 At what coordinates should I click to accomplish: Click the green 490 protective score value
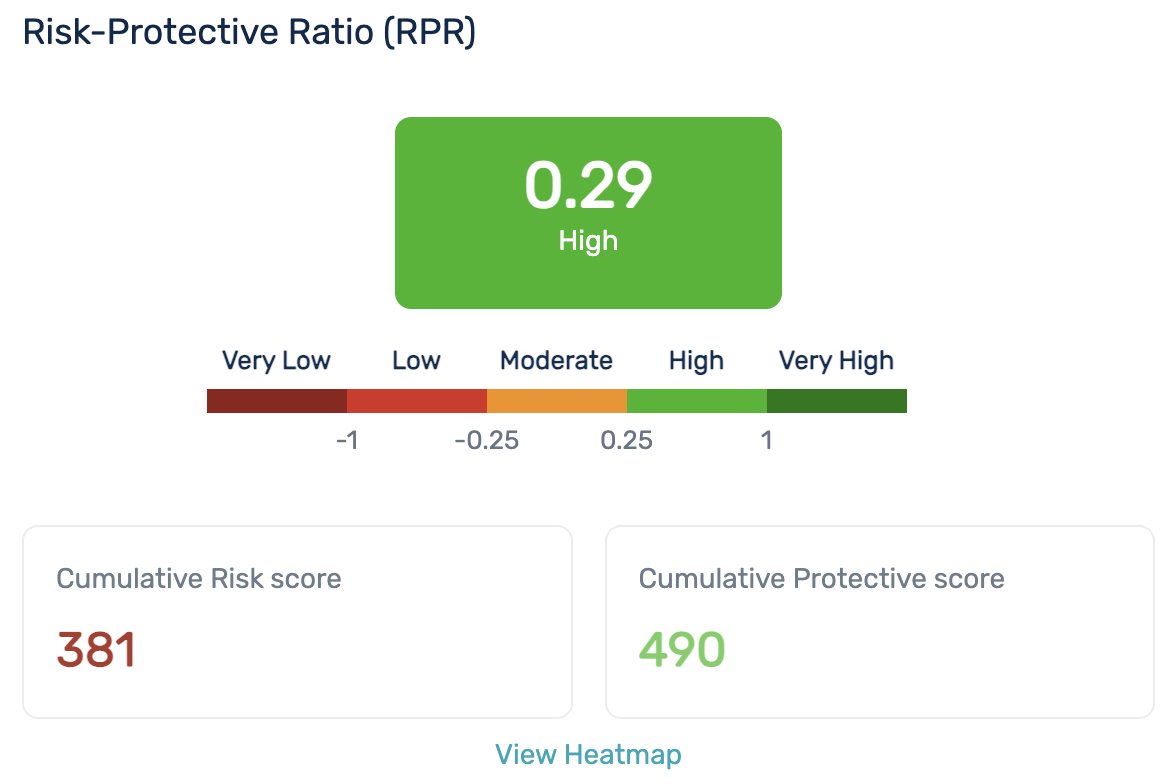click(x=682, y=650)
